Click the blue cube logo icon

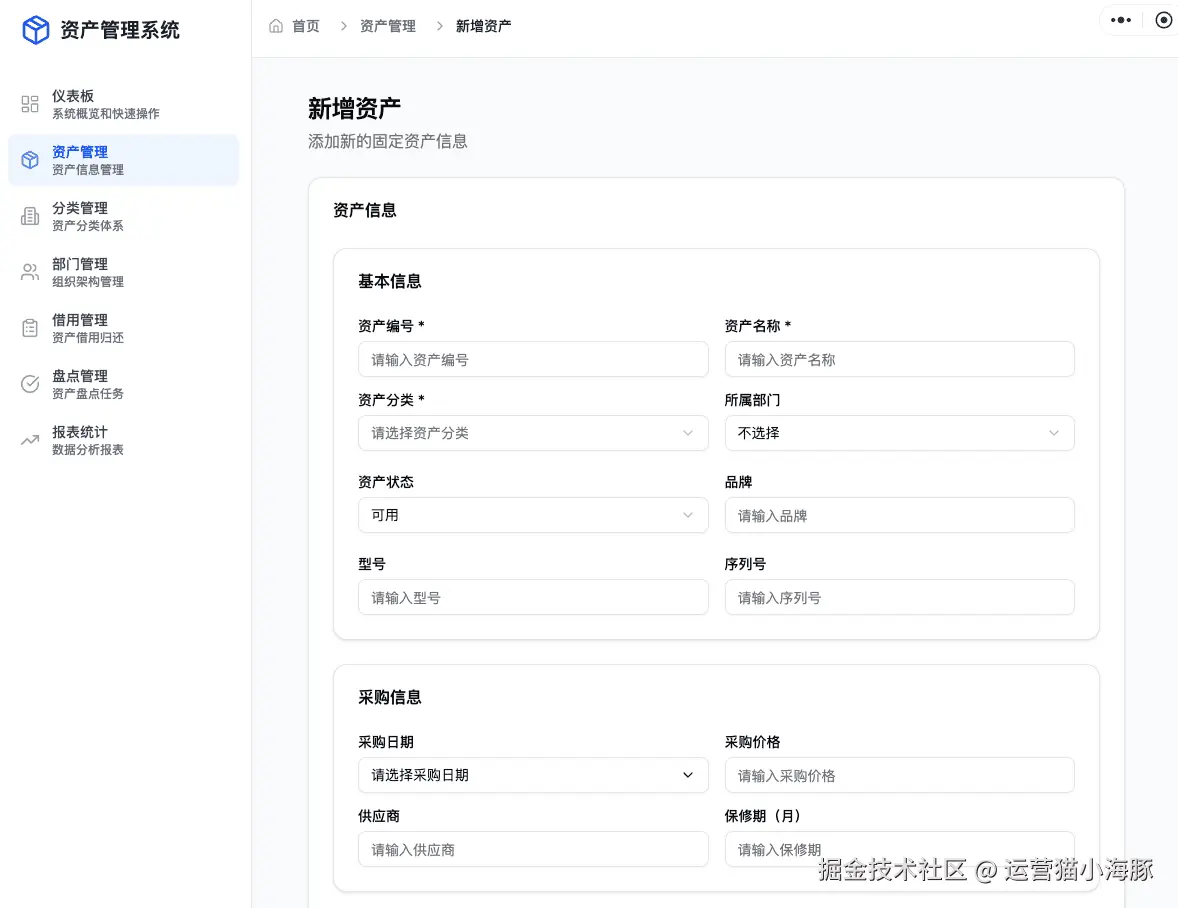(35, 30)
